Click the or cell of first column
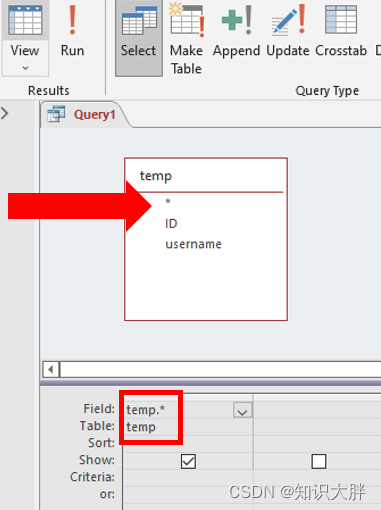This screenshot has width=381, height=510. [x=188, y=495]
